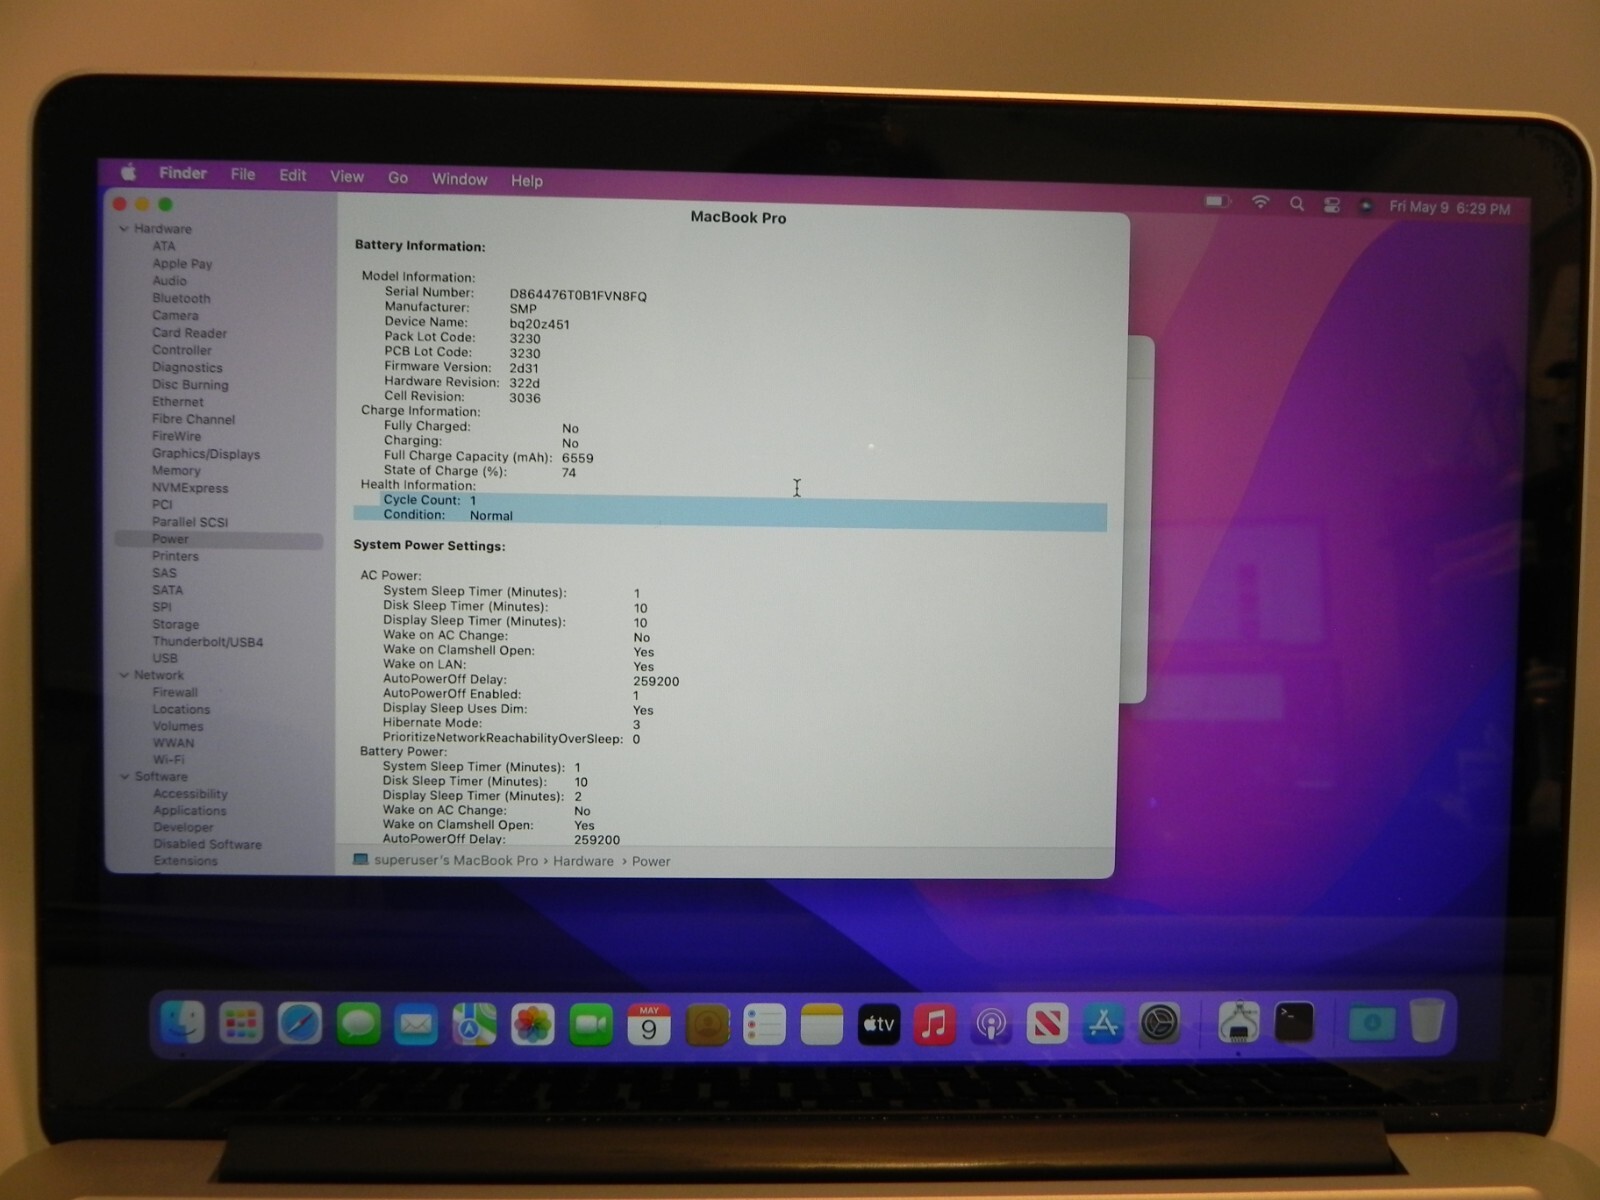This screenshot has height=1200, width=1600.
Task: Select Disabled Software in the sidebar
Action: click(207, 845)
